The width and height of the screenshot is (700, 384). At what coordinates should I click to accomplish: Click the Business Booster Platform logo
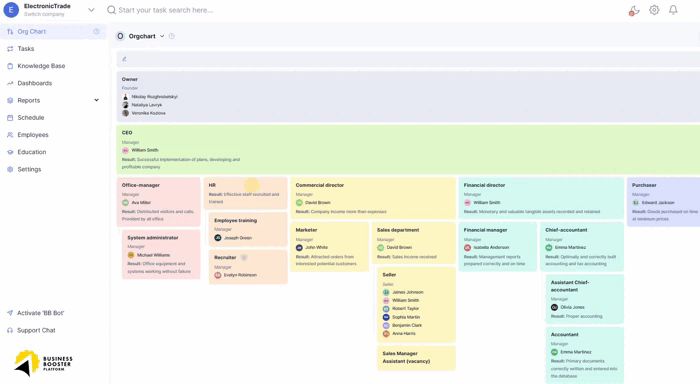tap(43, 363)
